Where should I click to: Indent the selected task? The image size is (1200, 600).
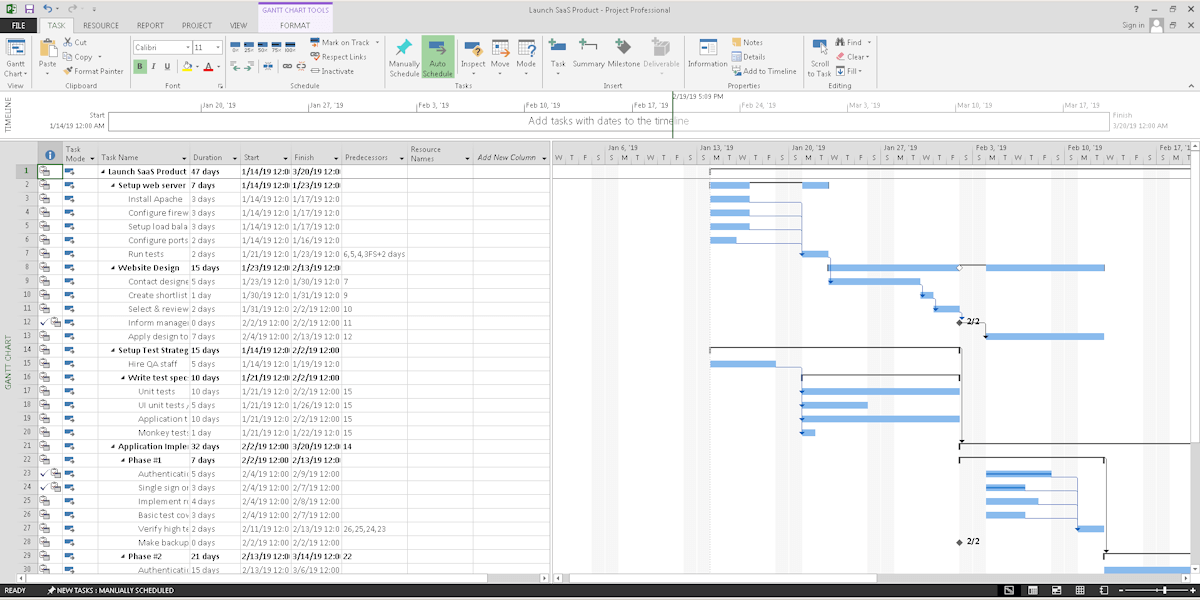pyautogui.click(x=248, y=67)
